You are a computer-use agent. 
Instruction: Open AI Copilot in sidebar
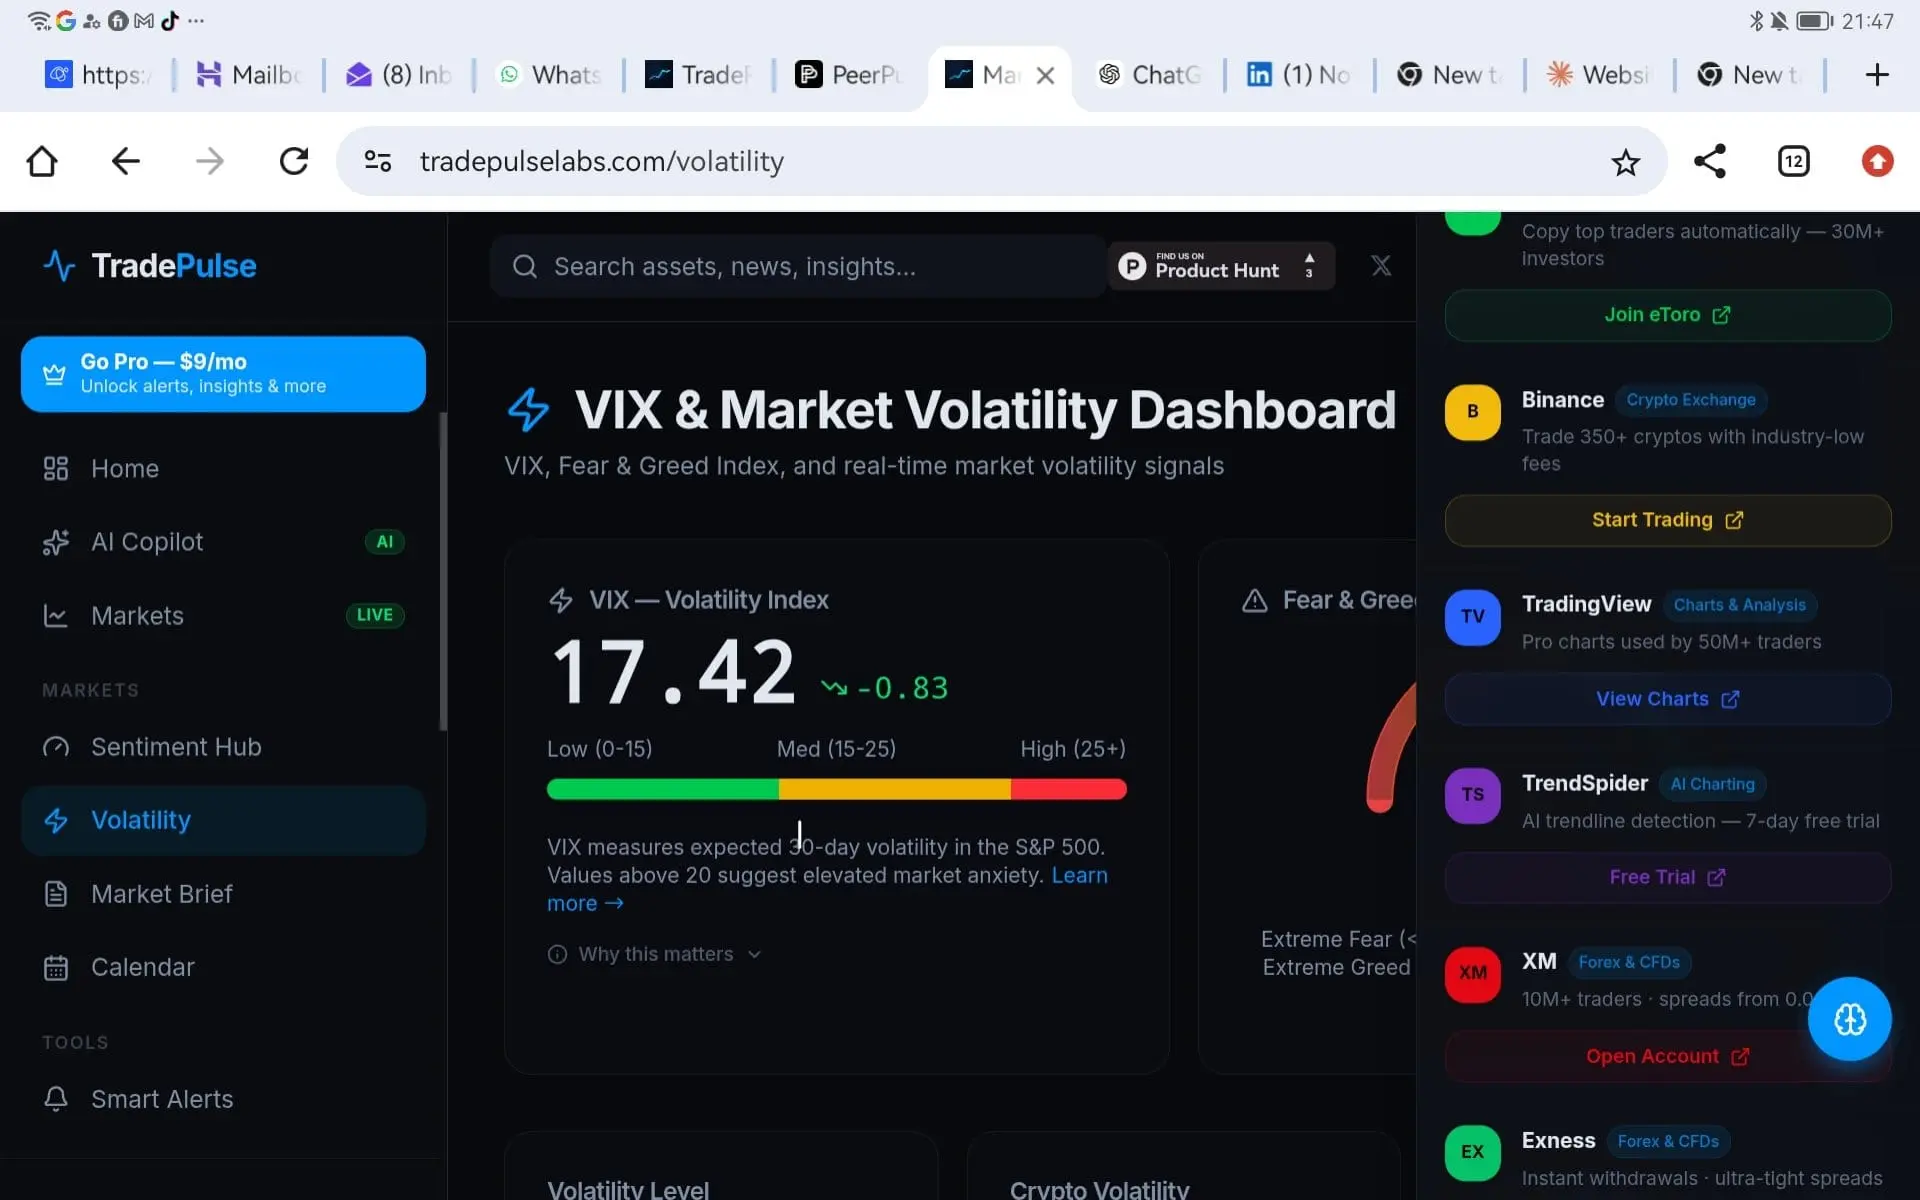point(223,542)
